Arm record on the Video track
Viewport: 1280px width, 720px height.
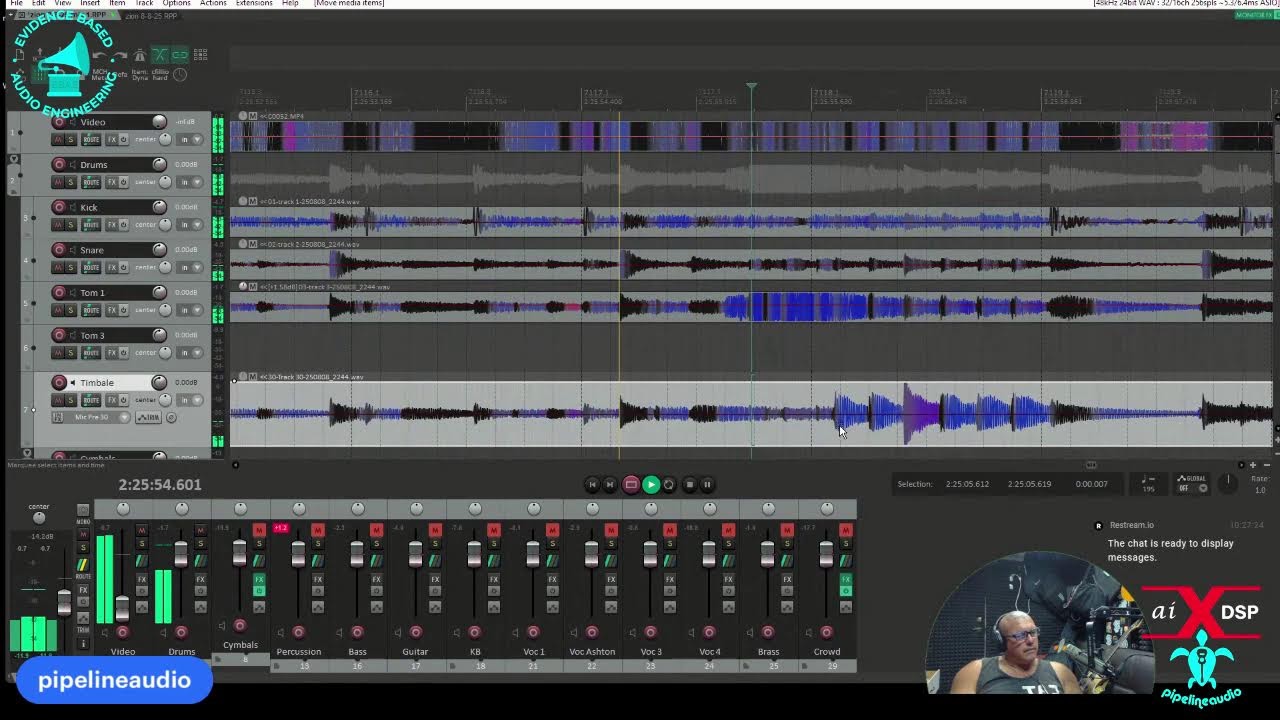coord(59,122)
